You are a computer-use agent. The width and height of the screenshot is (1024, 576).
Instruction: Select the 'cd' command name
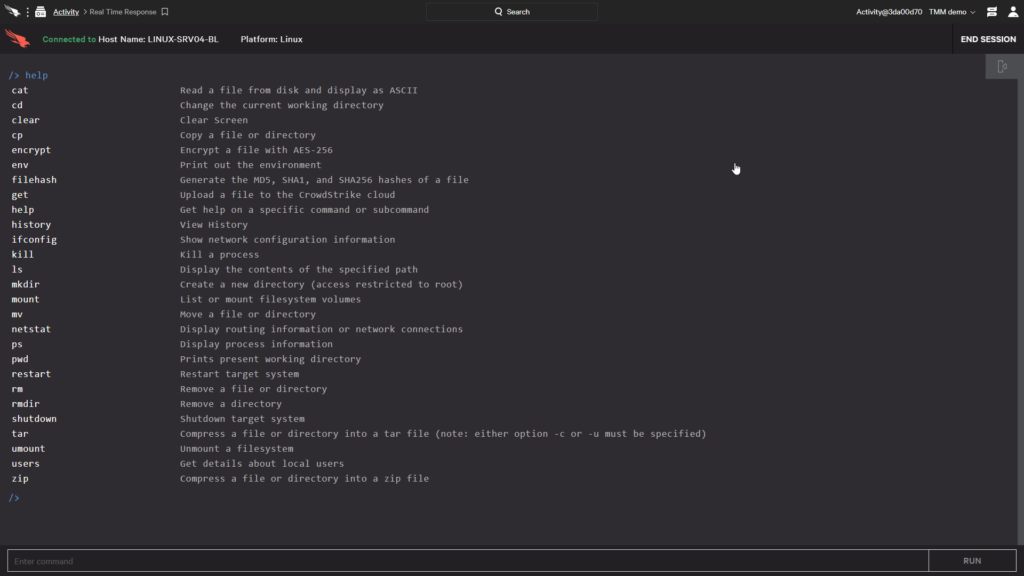pyautogui.click(x=17, y=105)
